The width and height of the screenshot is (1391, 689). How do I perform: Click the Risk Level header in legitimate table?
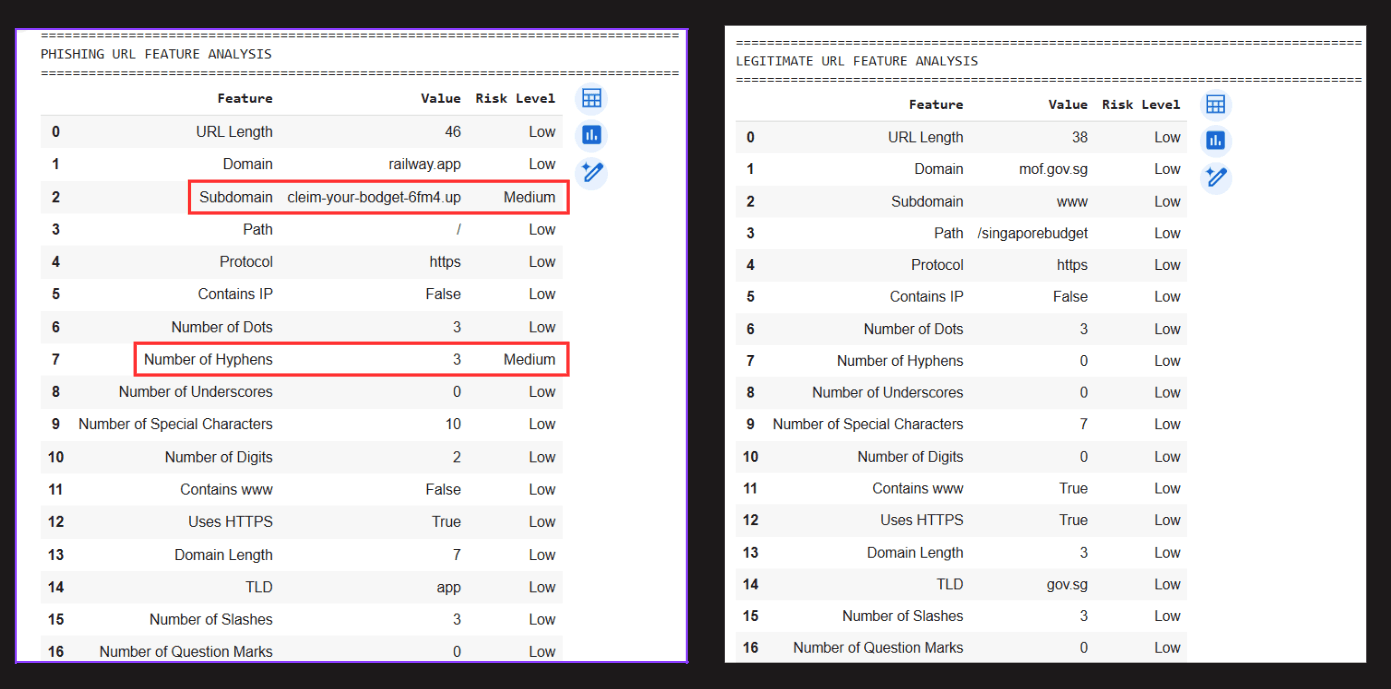coord(1141,104)
